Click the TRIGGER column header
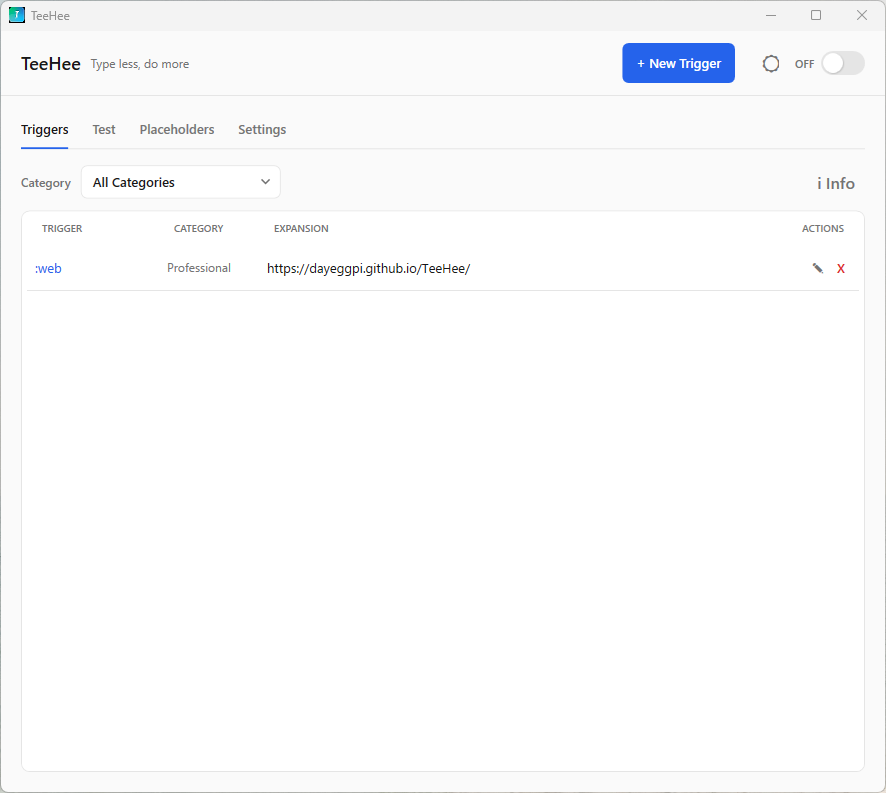Viewport: 886px width, 793px height. [x=62, y=228]
